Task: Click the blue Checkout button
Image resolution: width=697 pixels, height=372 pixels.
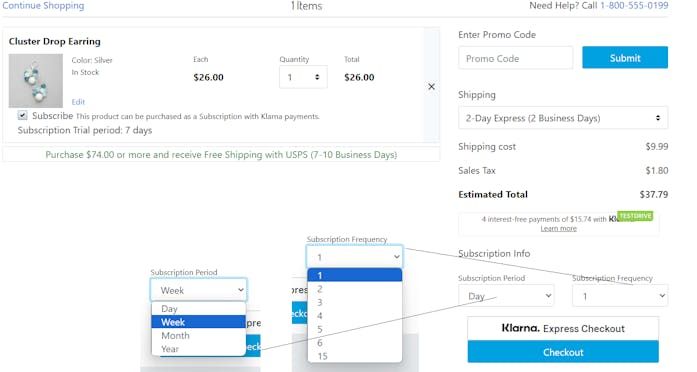Action: 563,352
